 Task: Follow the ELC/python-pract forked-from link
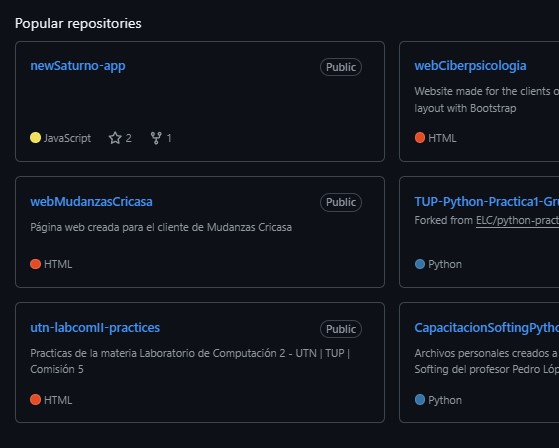click(x=517, y=221)
